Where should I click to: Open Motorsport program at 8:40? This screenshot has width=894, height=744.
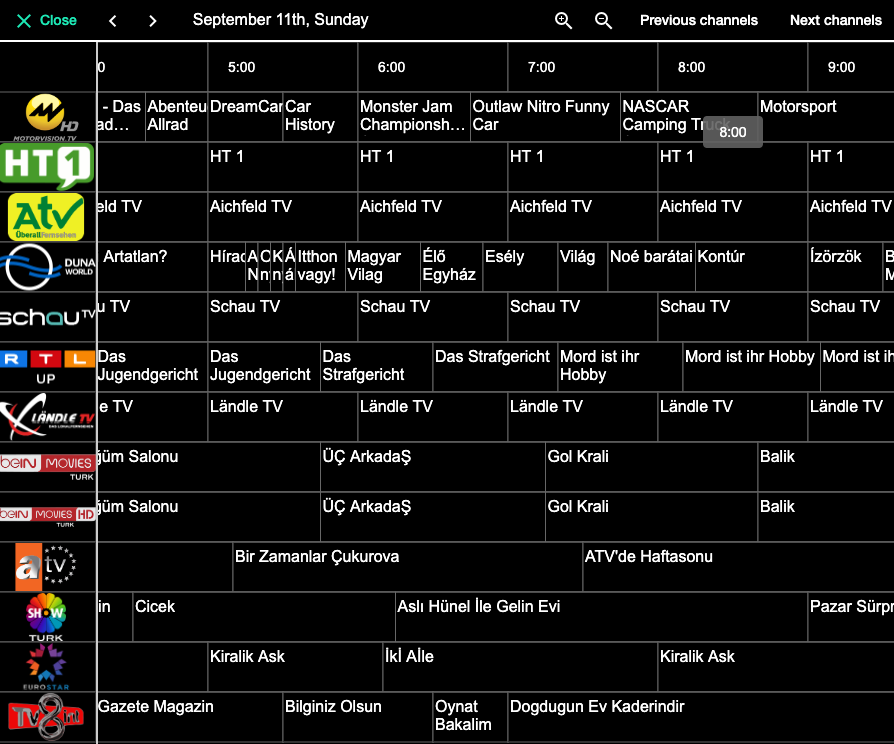click(x=826, y=117)
